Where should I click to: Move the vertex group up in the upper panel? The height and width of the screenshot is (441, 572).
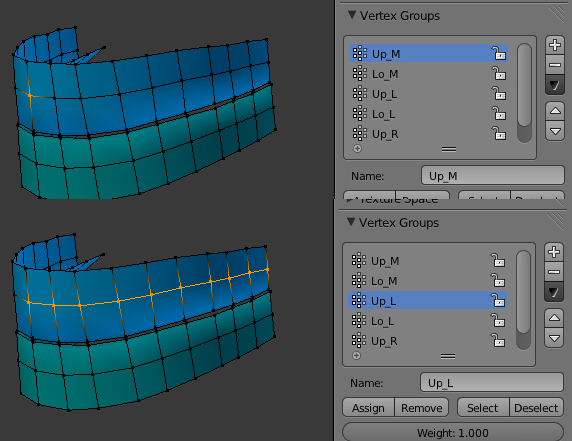click(x=555, y=111)
